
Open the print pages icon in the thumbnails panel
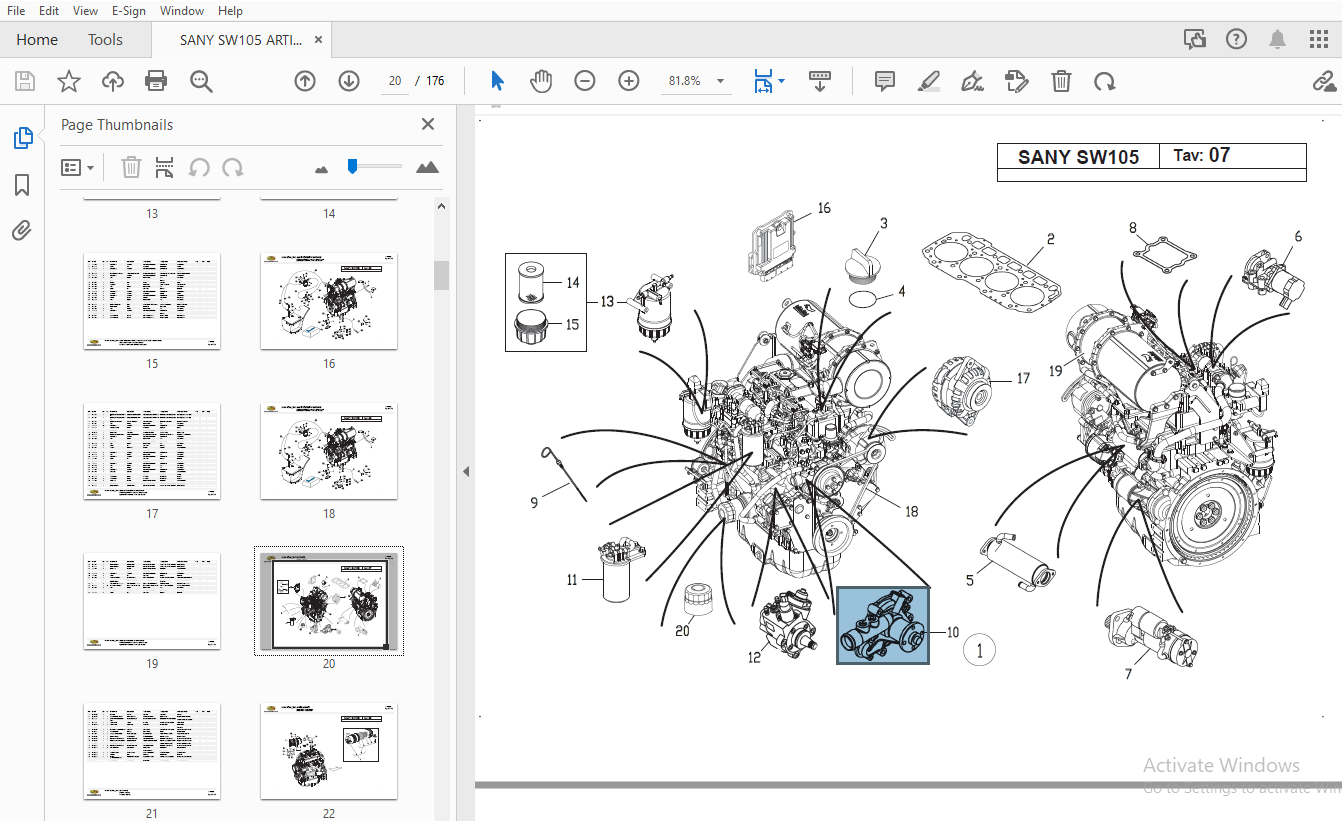coord(165,167)
